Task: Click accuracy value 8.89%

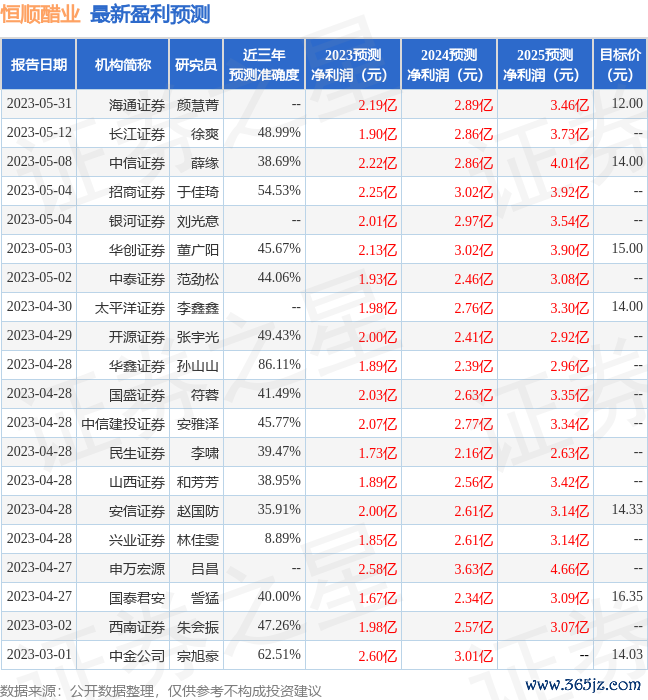Action: [282, 539]
